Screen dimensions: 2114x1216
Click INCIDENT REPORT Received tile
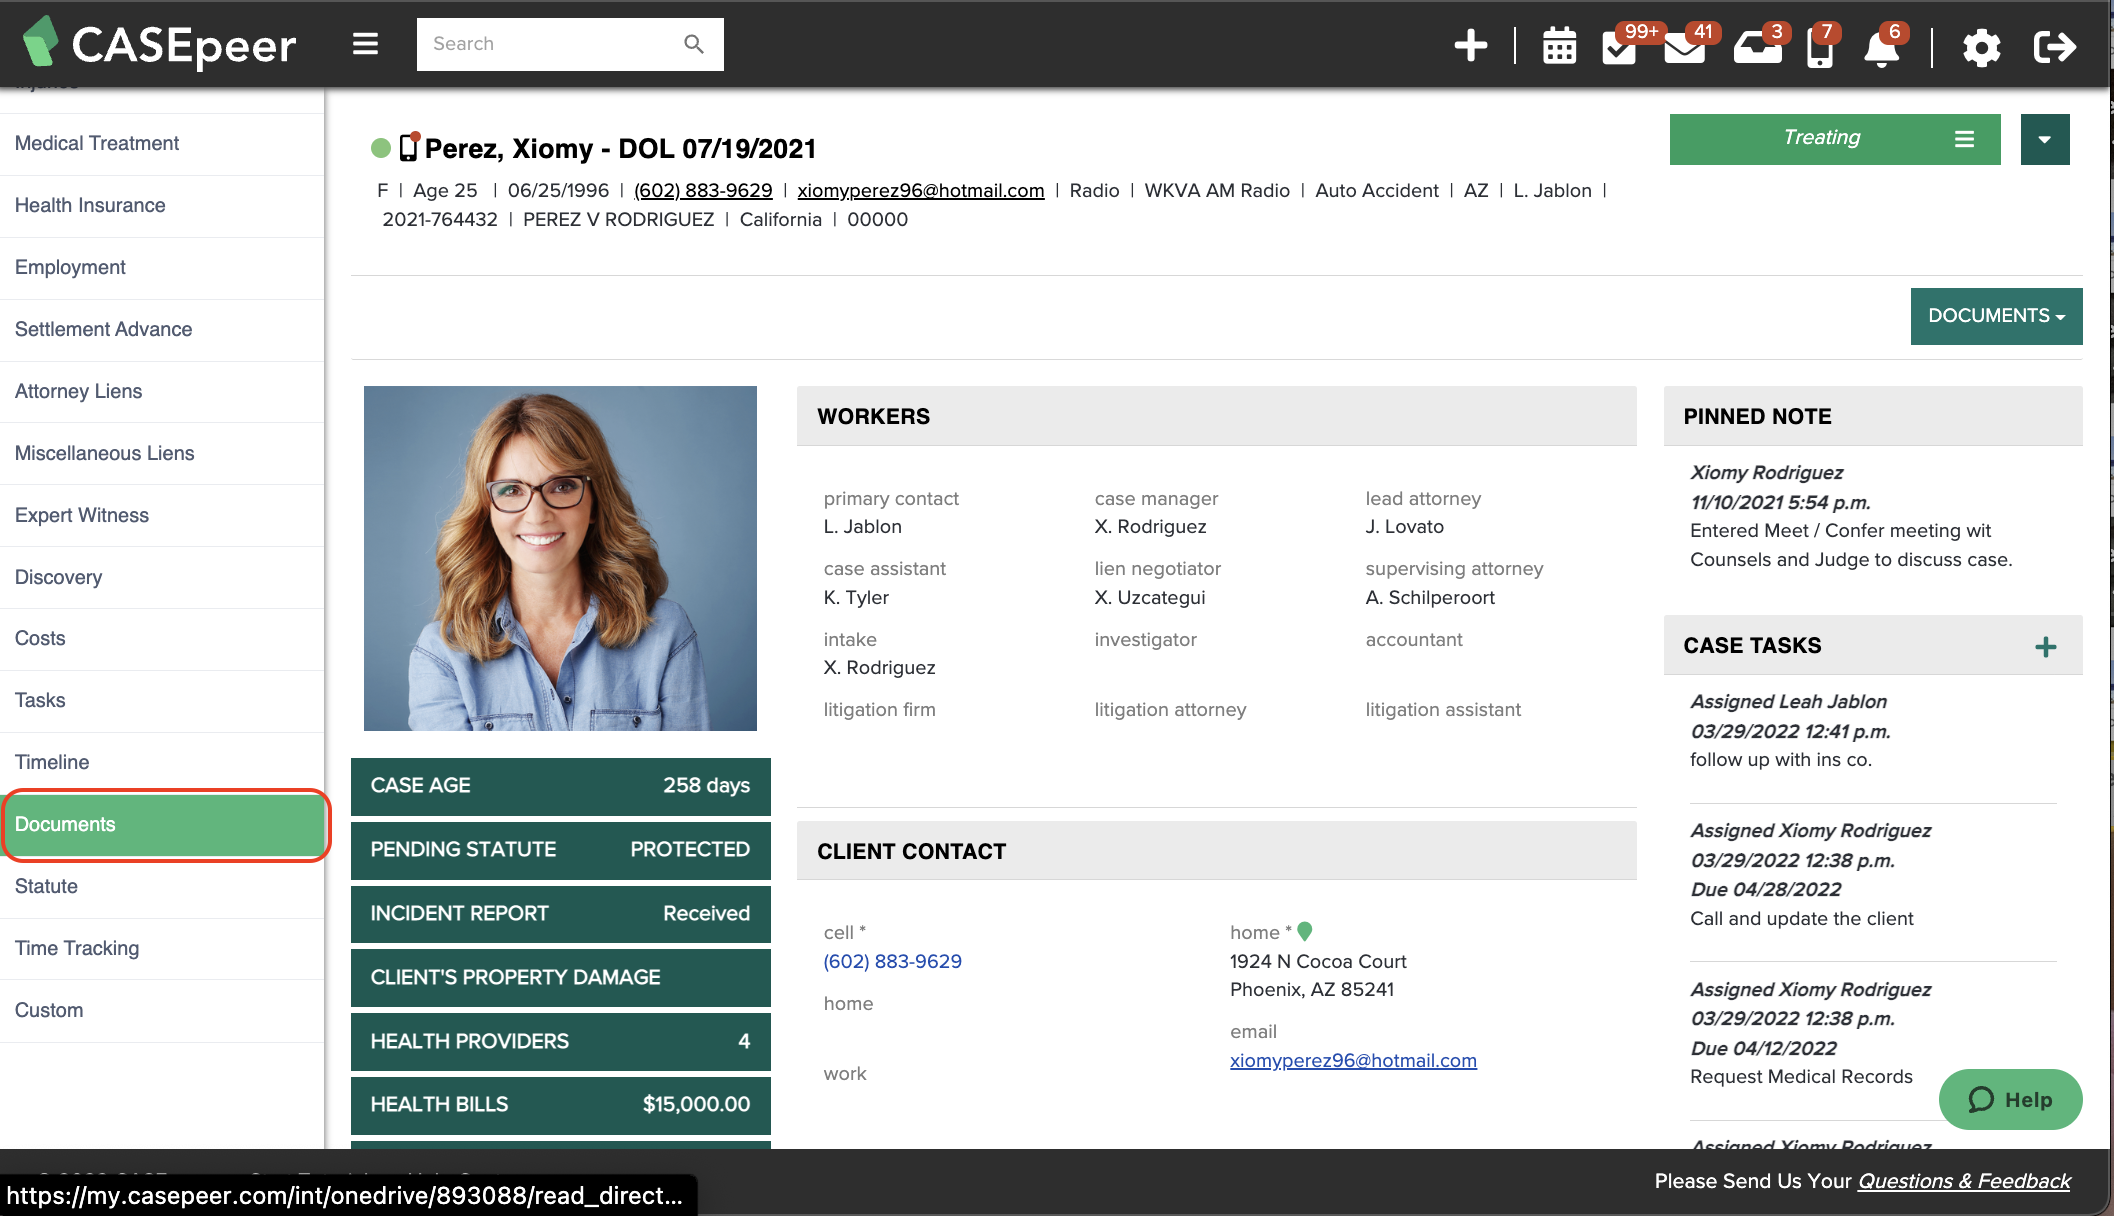[x=560, y=914]
